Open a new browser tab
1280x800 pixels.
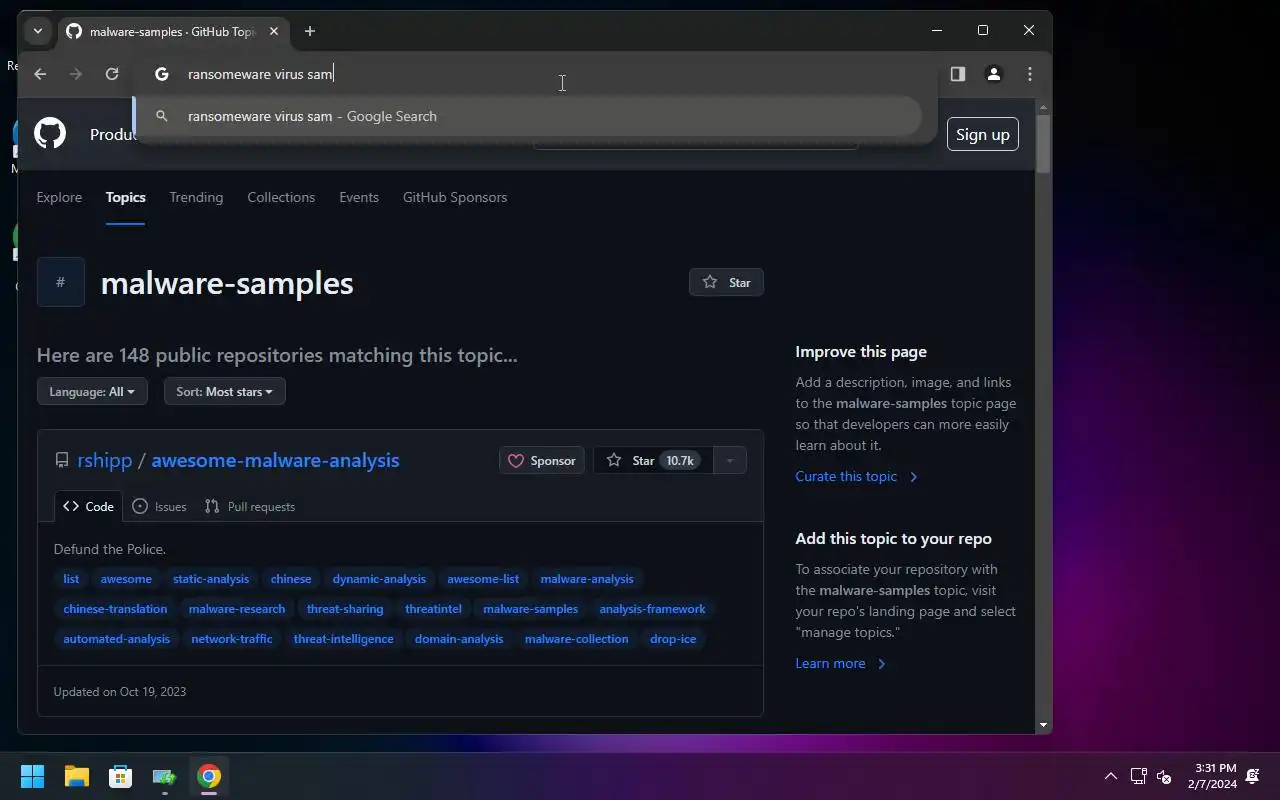tap(310, 31)
